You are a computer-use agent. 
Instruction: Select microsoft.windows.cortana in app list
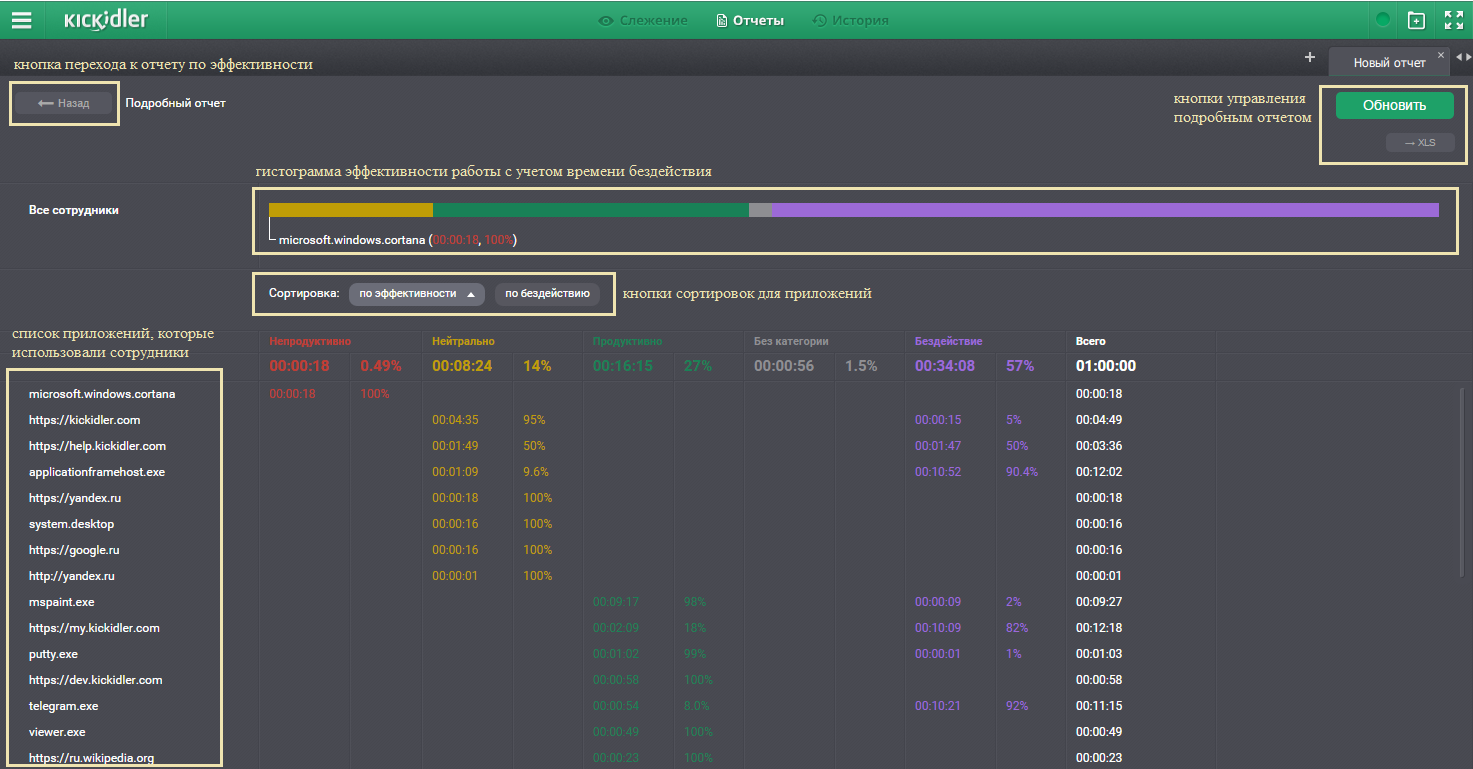102,394
